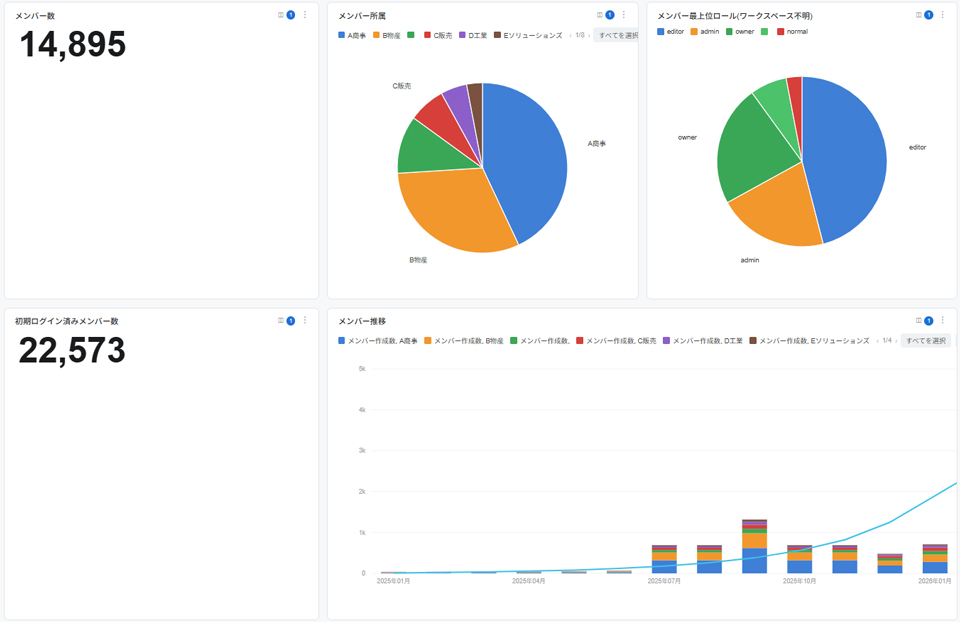Go to next legend page in メンバー推移

pos(896,340)
